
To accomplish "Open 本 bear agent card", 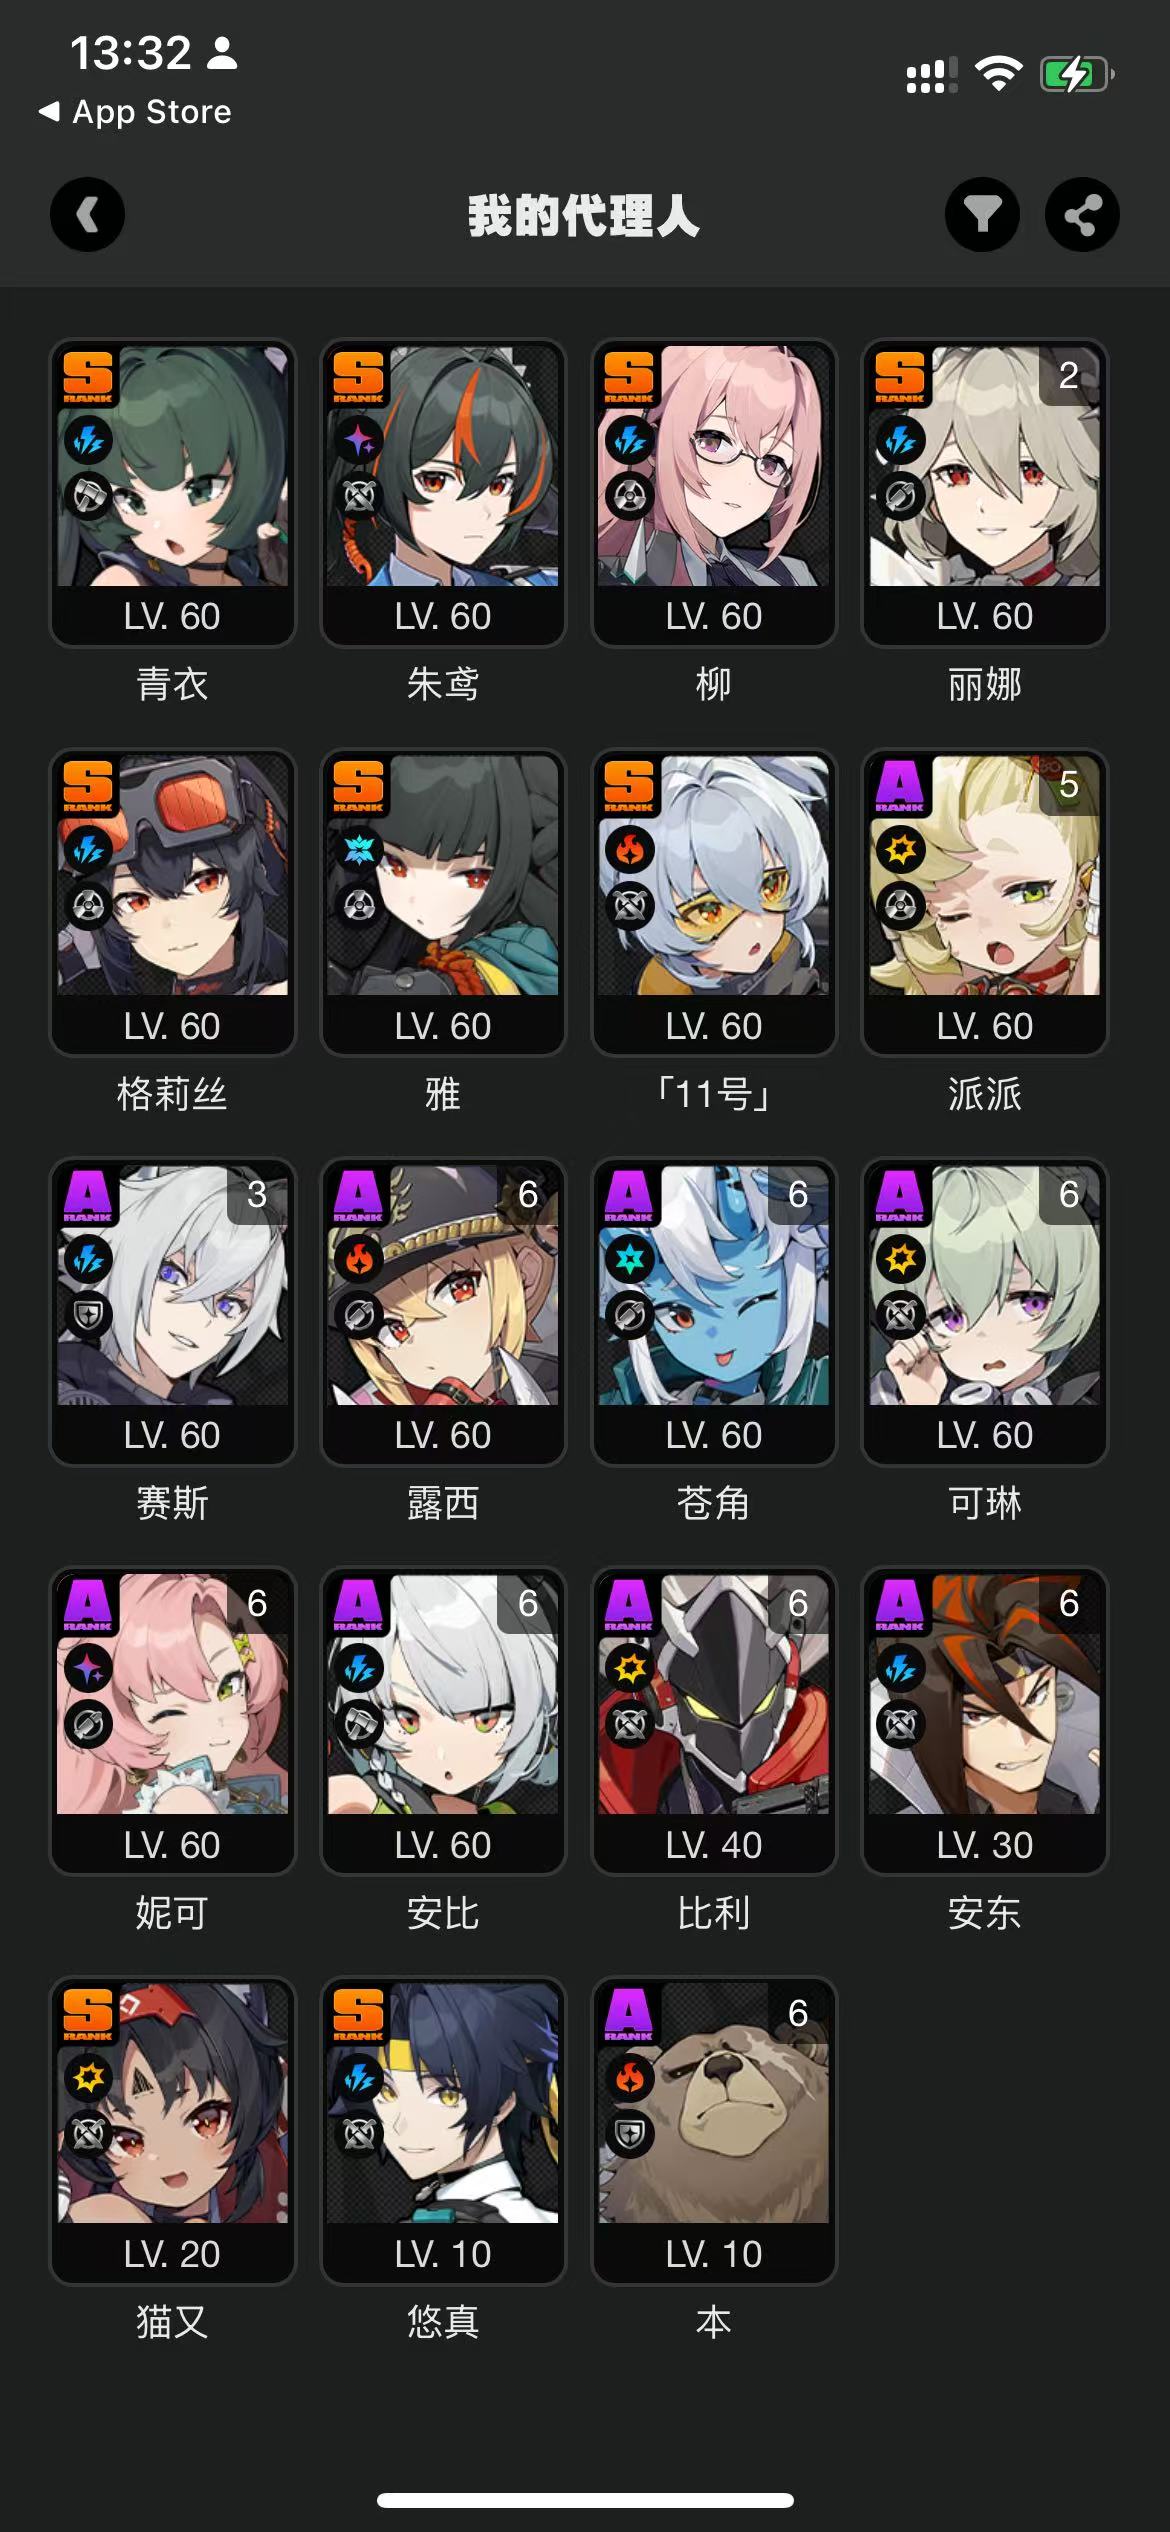I will click(x=714, y=2131).
